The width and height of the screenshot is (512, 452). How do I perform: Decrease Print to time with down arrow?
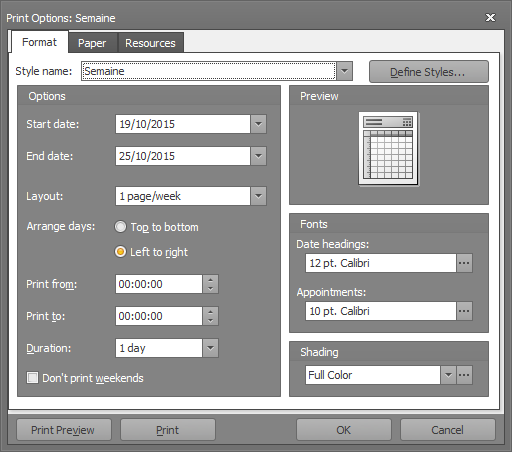pyautogui.click(x=210, y=321)
